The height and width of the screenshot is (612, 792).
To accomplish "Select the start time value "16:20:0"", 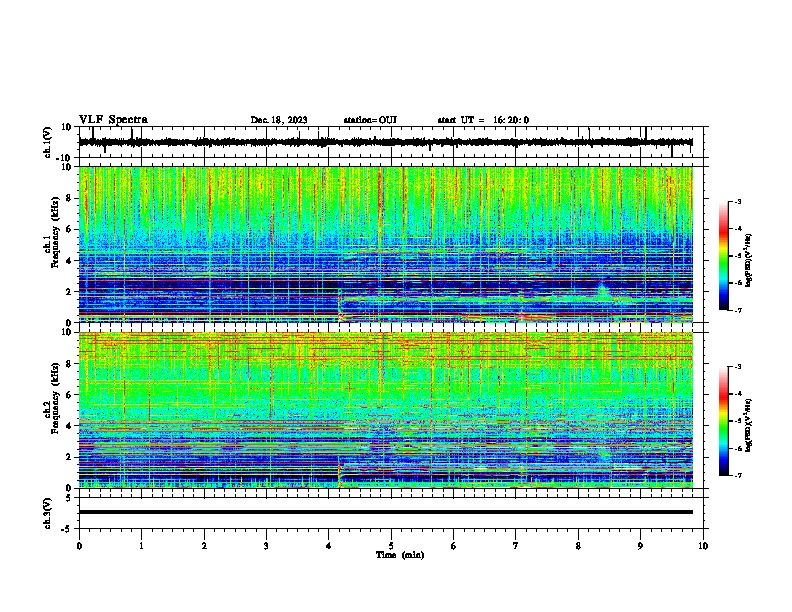I will [511, 120].
